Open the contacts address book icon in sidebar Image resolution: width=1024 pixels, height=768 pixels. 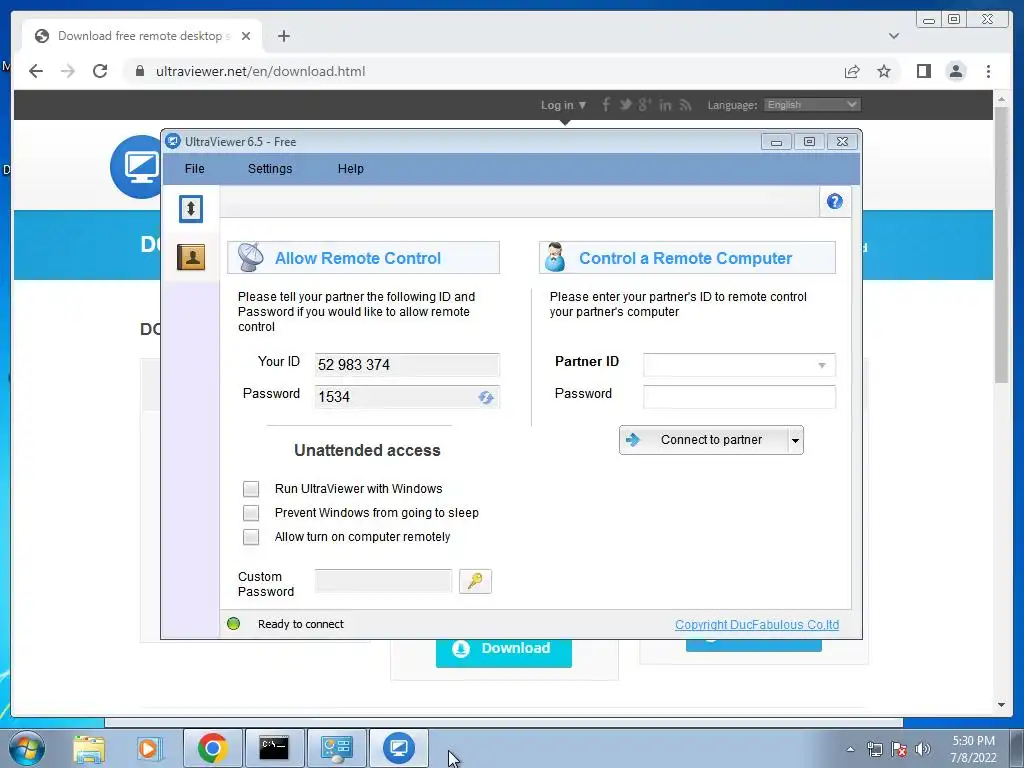pos(191,257)
